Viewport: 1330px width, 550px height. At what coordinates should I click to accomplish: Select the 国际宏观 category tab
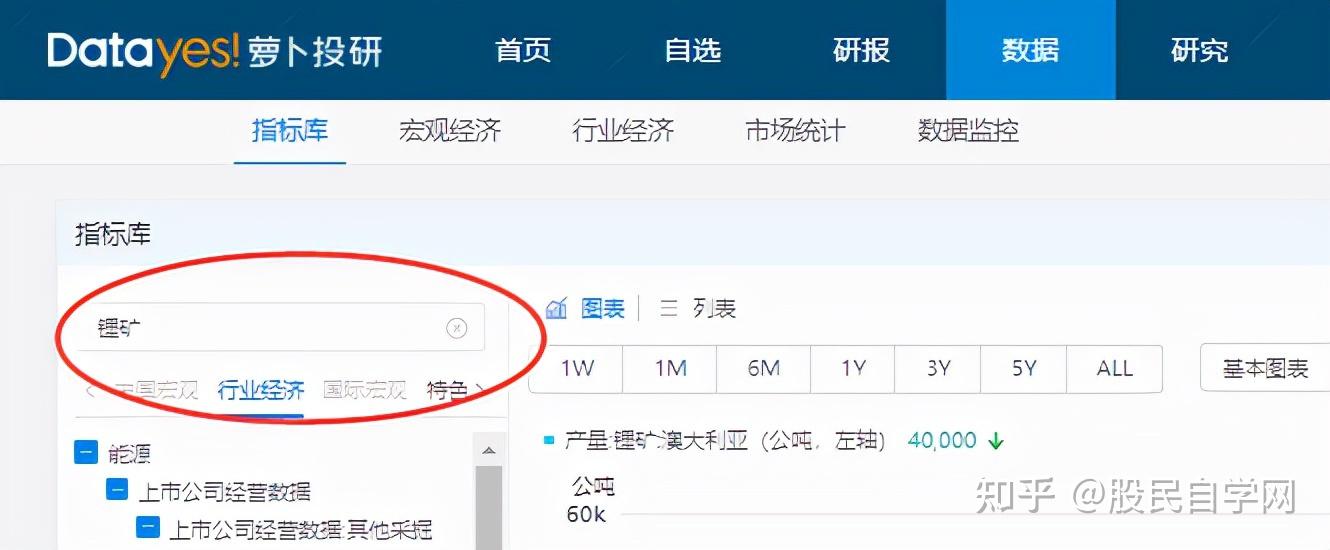point(365,390)
